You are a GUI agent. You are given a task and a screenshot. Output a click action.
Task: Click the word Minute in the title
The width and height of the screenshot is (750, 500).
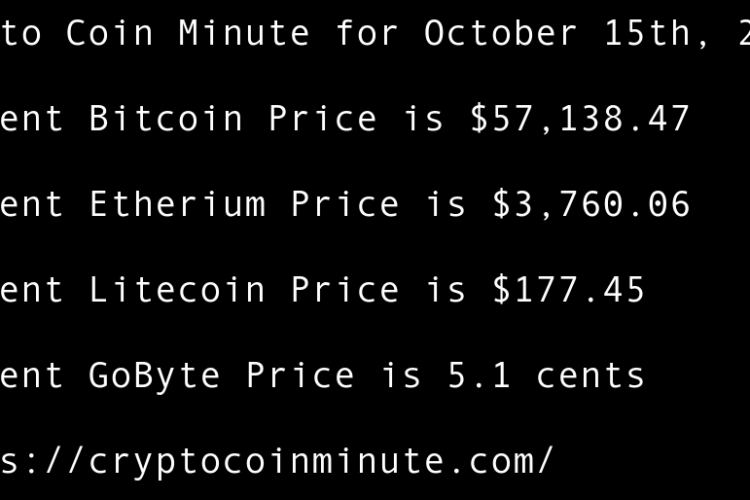pos(245,33)
